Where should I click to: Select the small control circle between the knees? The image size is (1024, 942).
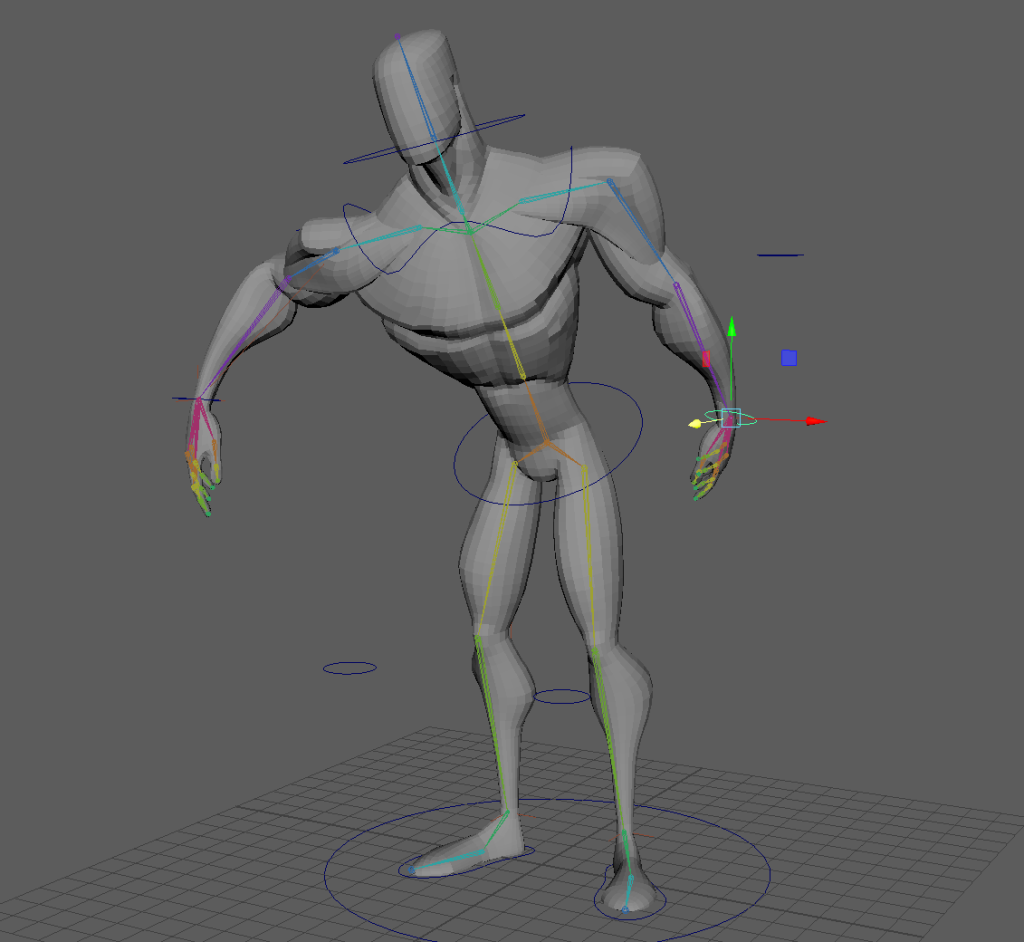tap(562, 696)
